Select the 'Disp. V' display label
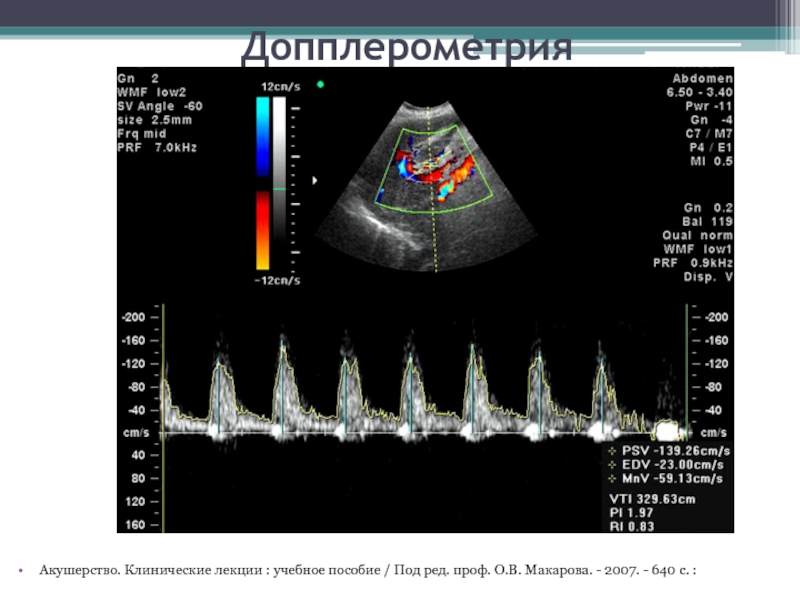 (x=708, y=277)
